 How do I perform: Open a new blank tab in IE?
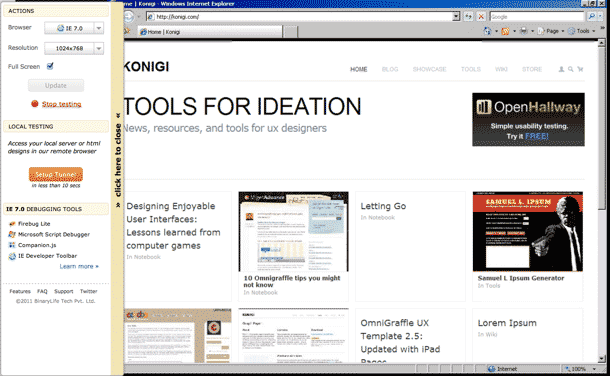pos(290,32)
